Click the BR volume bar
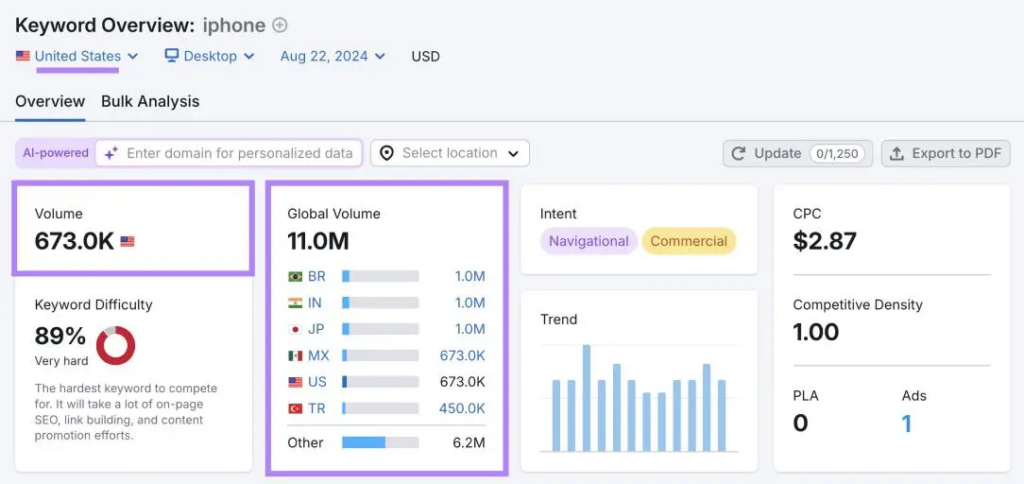1024x484 pixels. pyautogui.click(x=380, y=276)
